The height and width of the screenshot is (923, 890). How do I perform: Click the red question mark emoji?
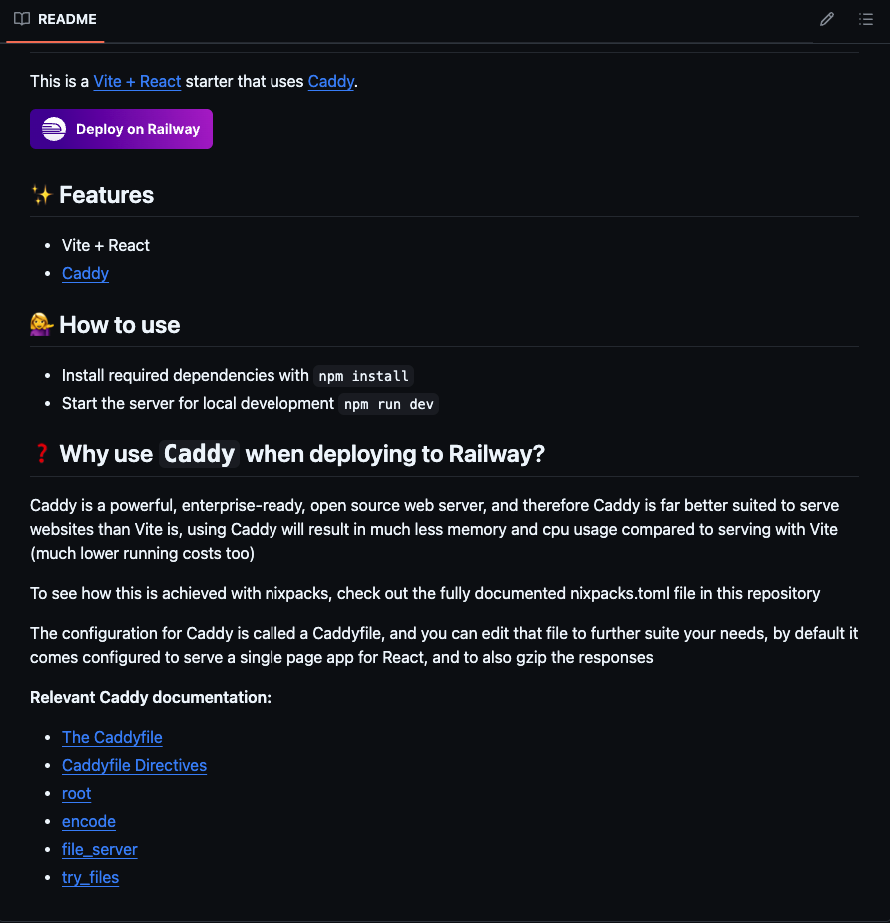42,454
